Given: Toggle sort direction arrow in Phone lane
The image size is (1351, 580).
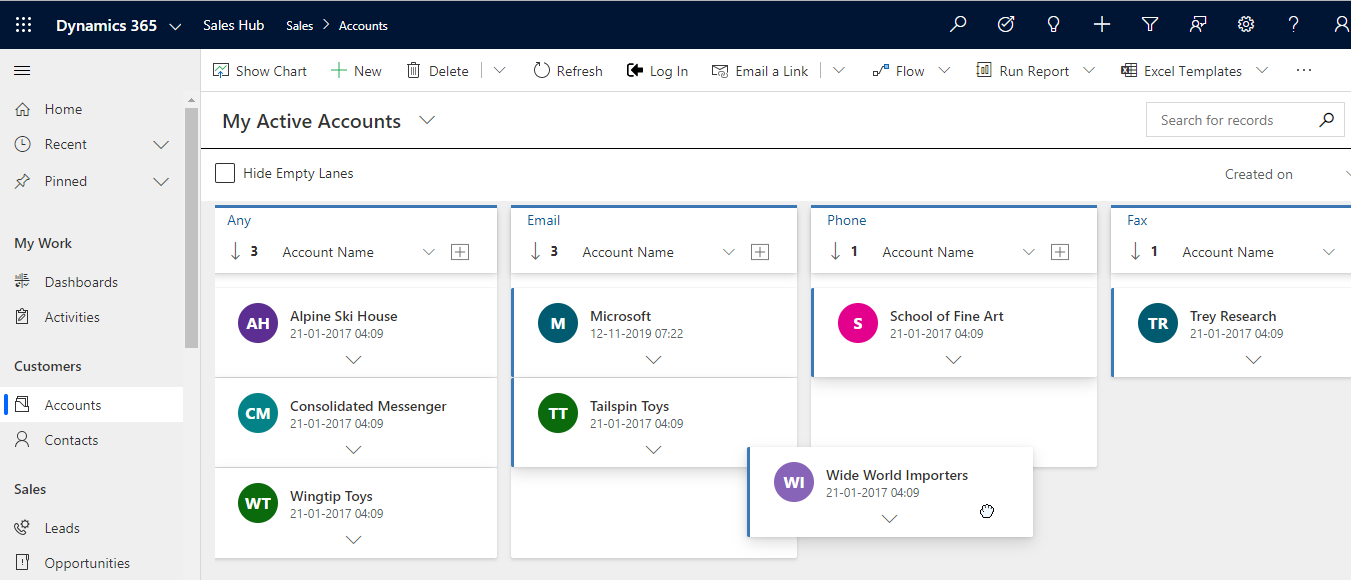Looking at the screenshot, I should 836,252.
